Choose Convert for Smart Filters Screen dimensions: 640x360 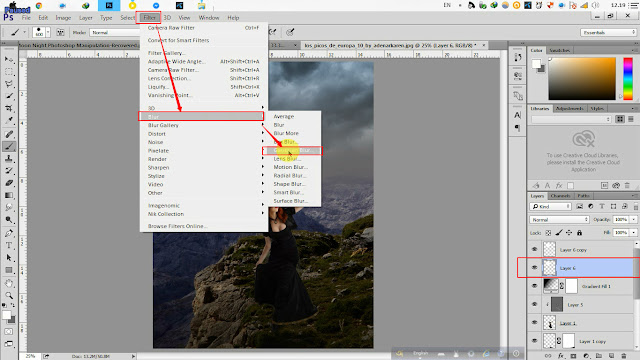tap(178, 40)
